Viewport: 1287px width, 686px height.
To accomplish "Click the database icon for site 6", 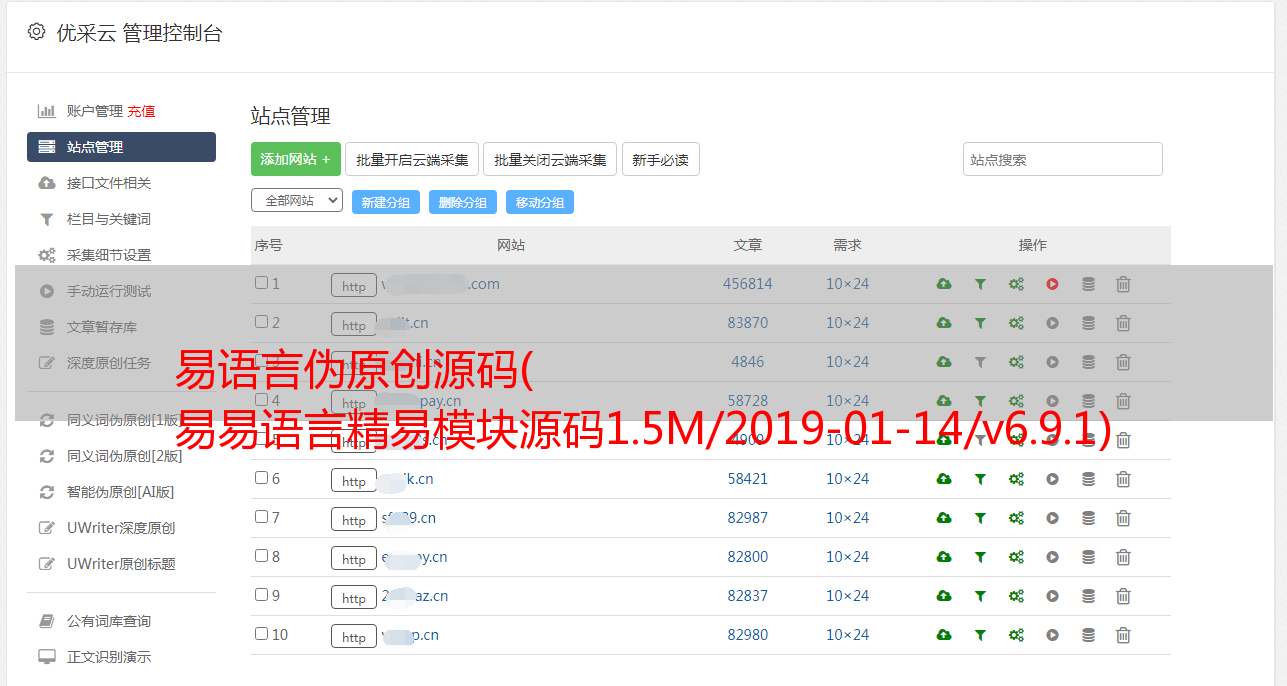I will click(x=1088, y=479).
